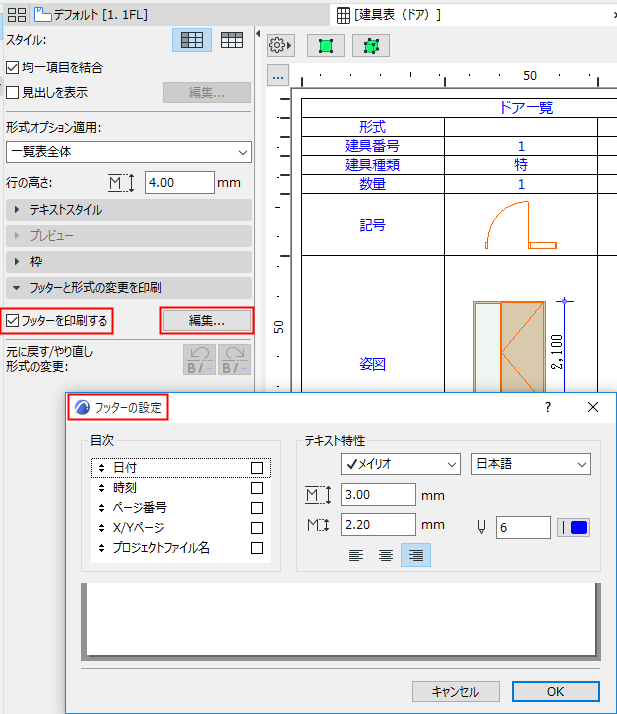Click the first green select-in-plan icon
The image size is (617, 714).
326,46
